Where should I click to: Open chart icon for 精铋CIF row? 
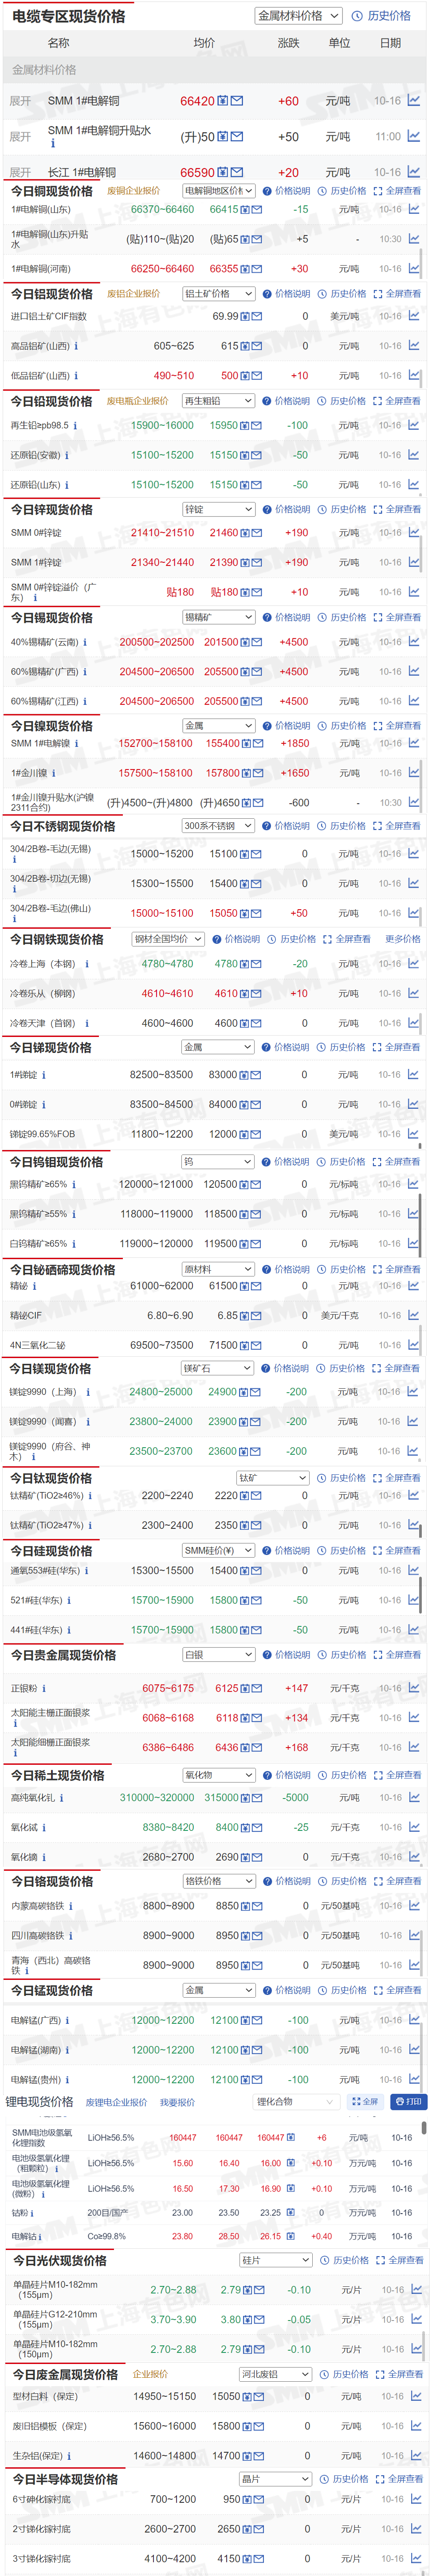[x=413, y=1315]
